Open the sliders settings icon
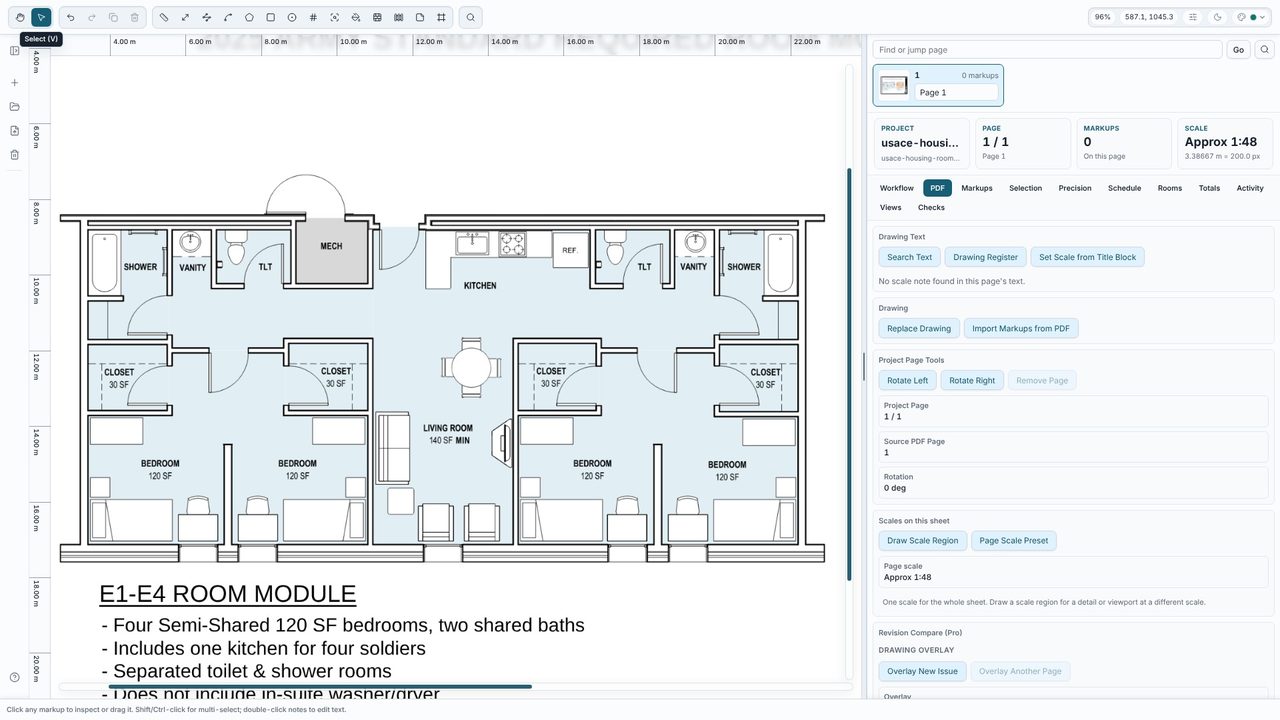1280x720 pixels. coord(1193,17)
